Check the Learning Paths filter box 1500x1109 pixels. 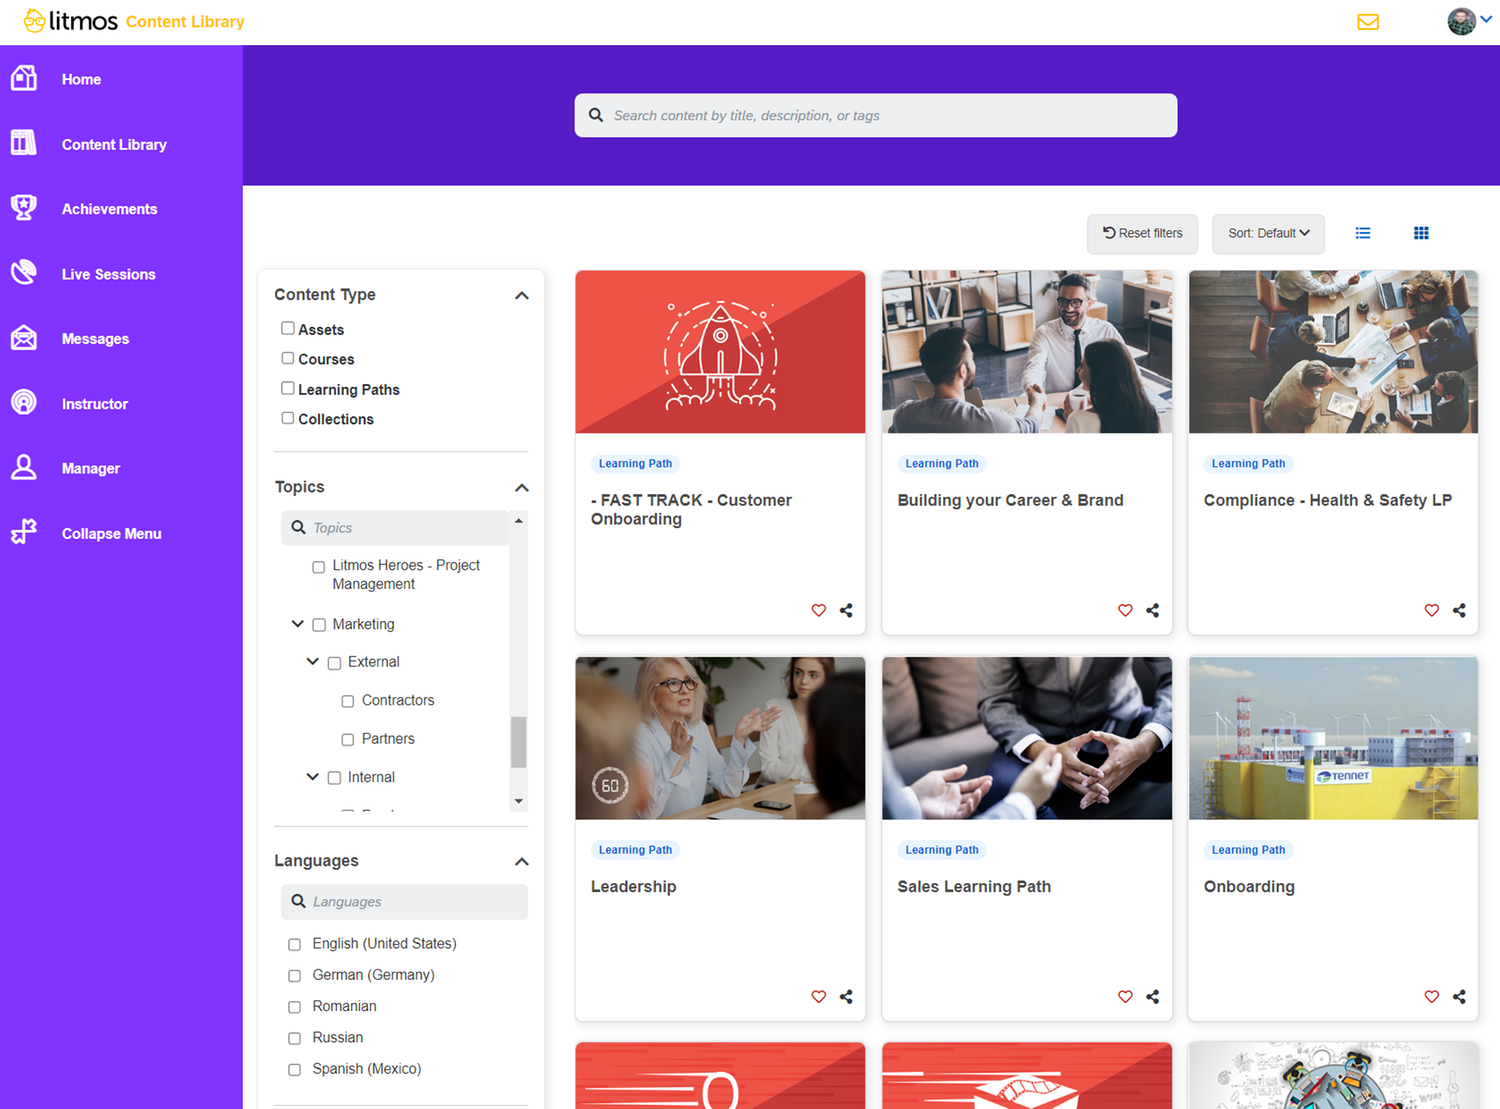(288, 388)
